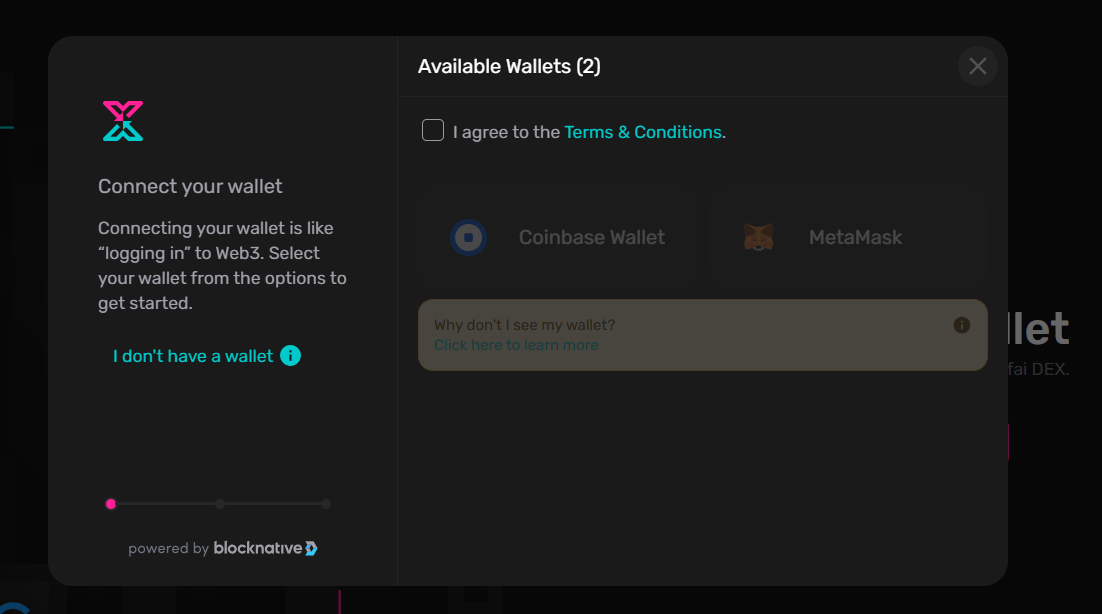Image resolution: width=1102 pixels, height=614 pixels.
Task: Click the 'Why don't I see my wallet?' notice
Action: (x=703, y=335)
